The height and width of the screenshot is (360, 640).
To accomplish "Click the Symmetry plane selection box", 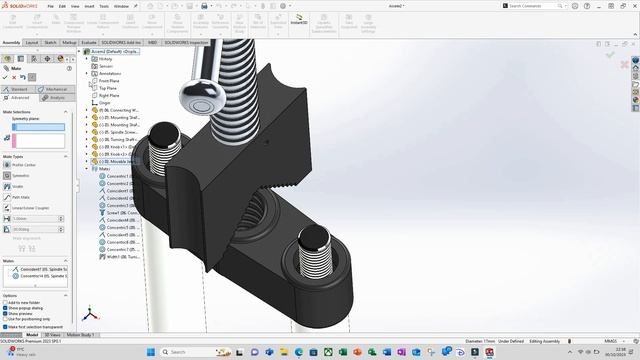I will (x=38, y=127).
